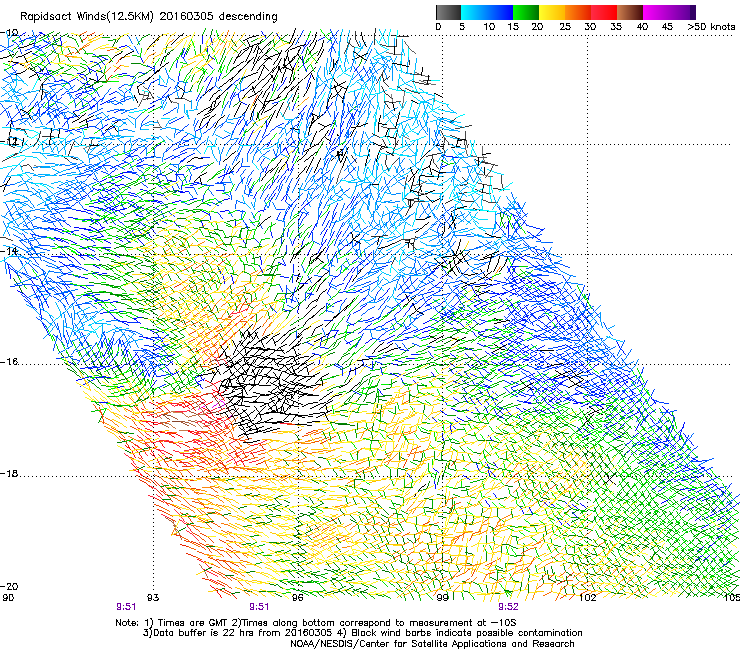Pick the red 30–35 knots legend segment
This screenshot has width=740, height=650.
click(604, 12)
